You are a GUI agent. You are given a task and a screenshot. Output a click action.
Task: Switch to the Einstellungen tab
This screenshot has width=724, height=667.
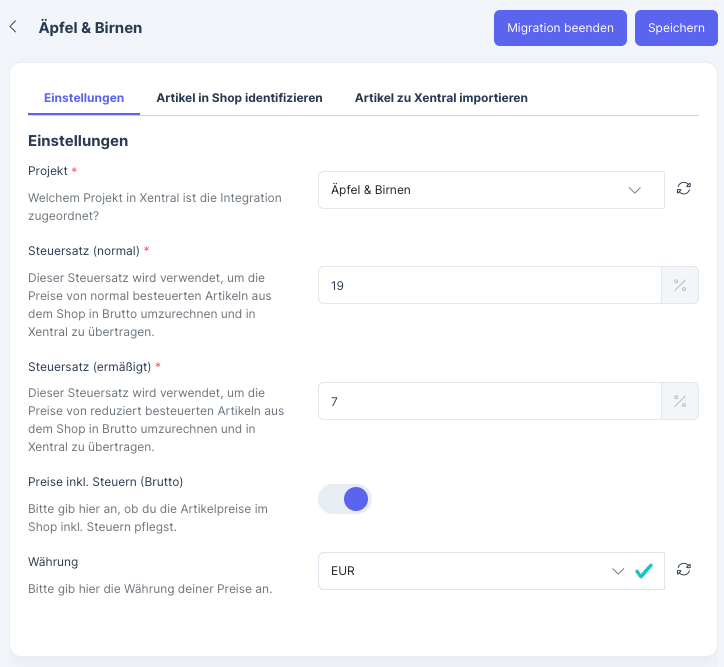[x=84, y=98]
